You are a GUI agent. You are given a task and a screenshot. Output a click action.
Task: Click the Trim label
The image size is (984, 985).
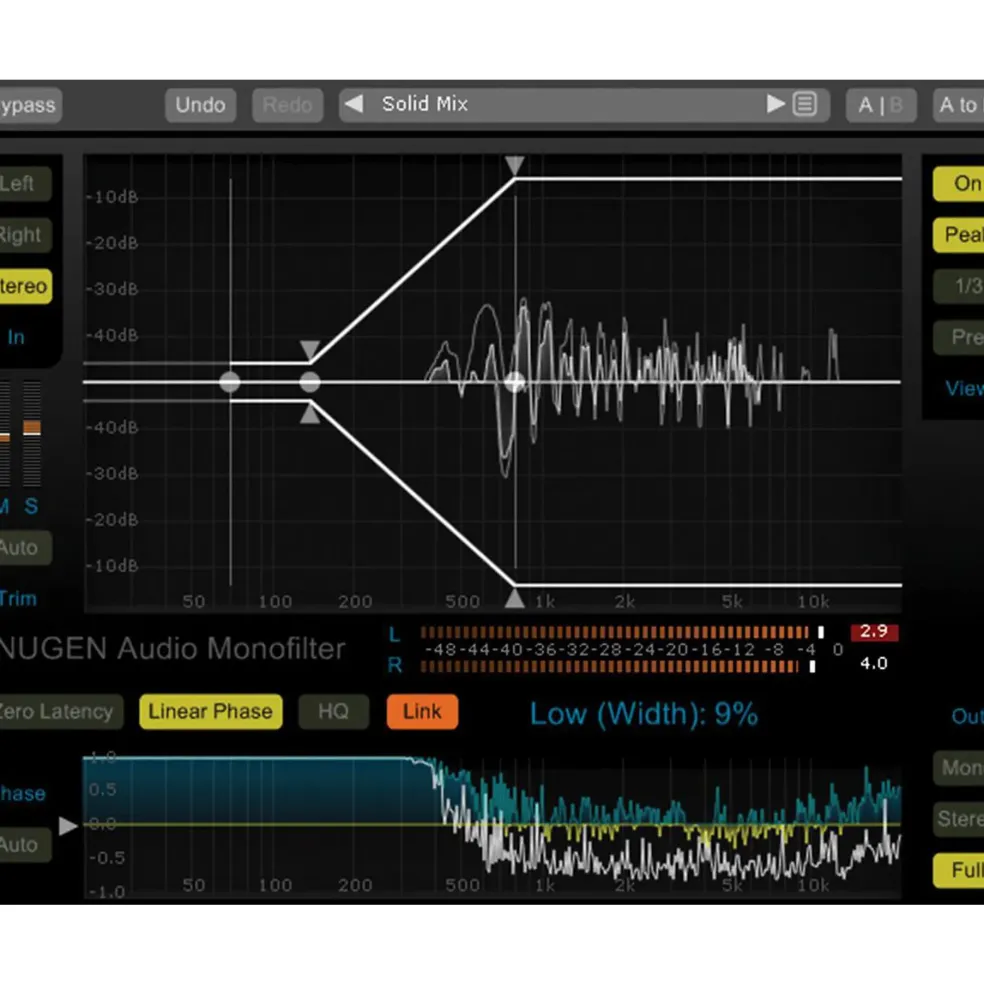click(18, 599)
